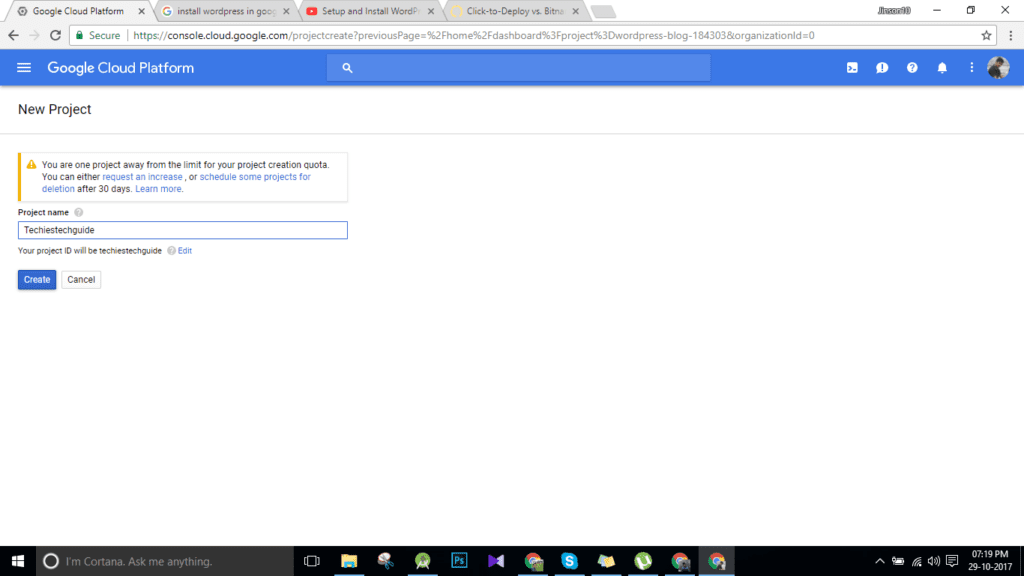Show notifications via the bell icon
The width and height of the screenshot is (1024, 576).
click(942, 68)
